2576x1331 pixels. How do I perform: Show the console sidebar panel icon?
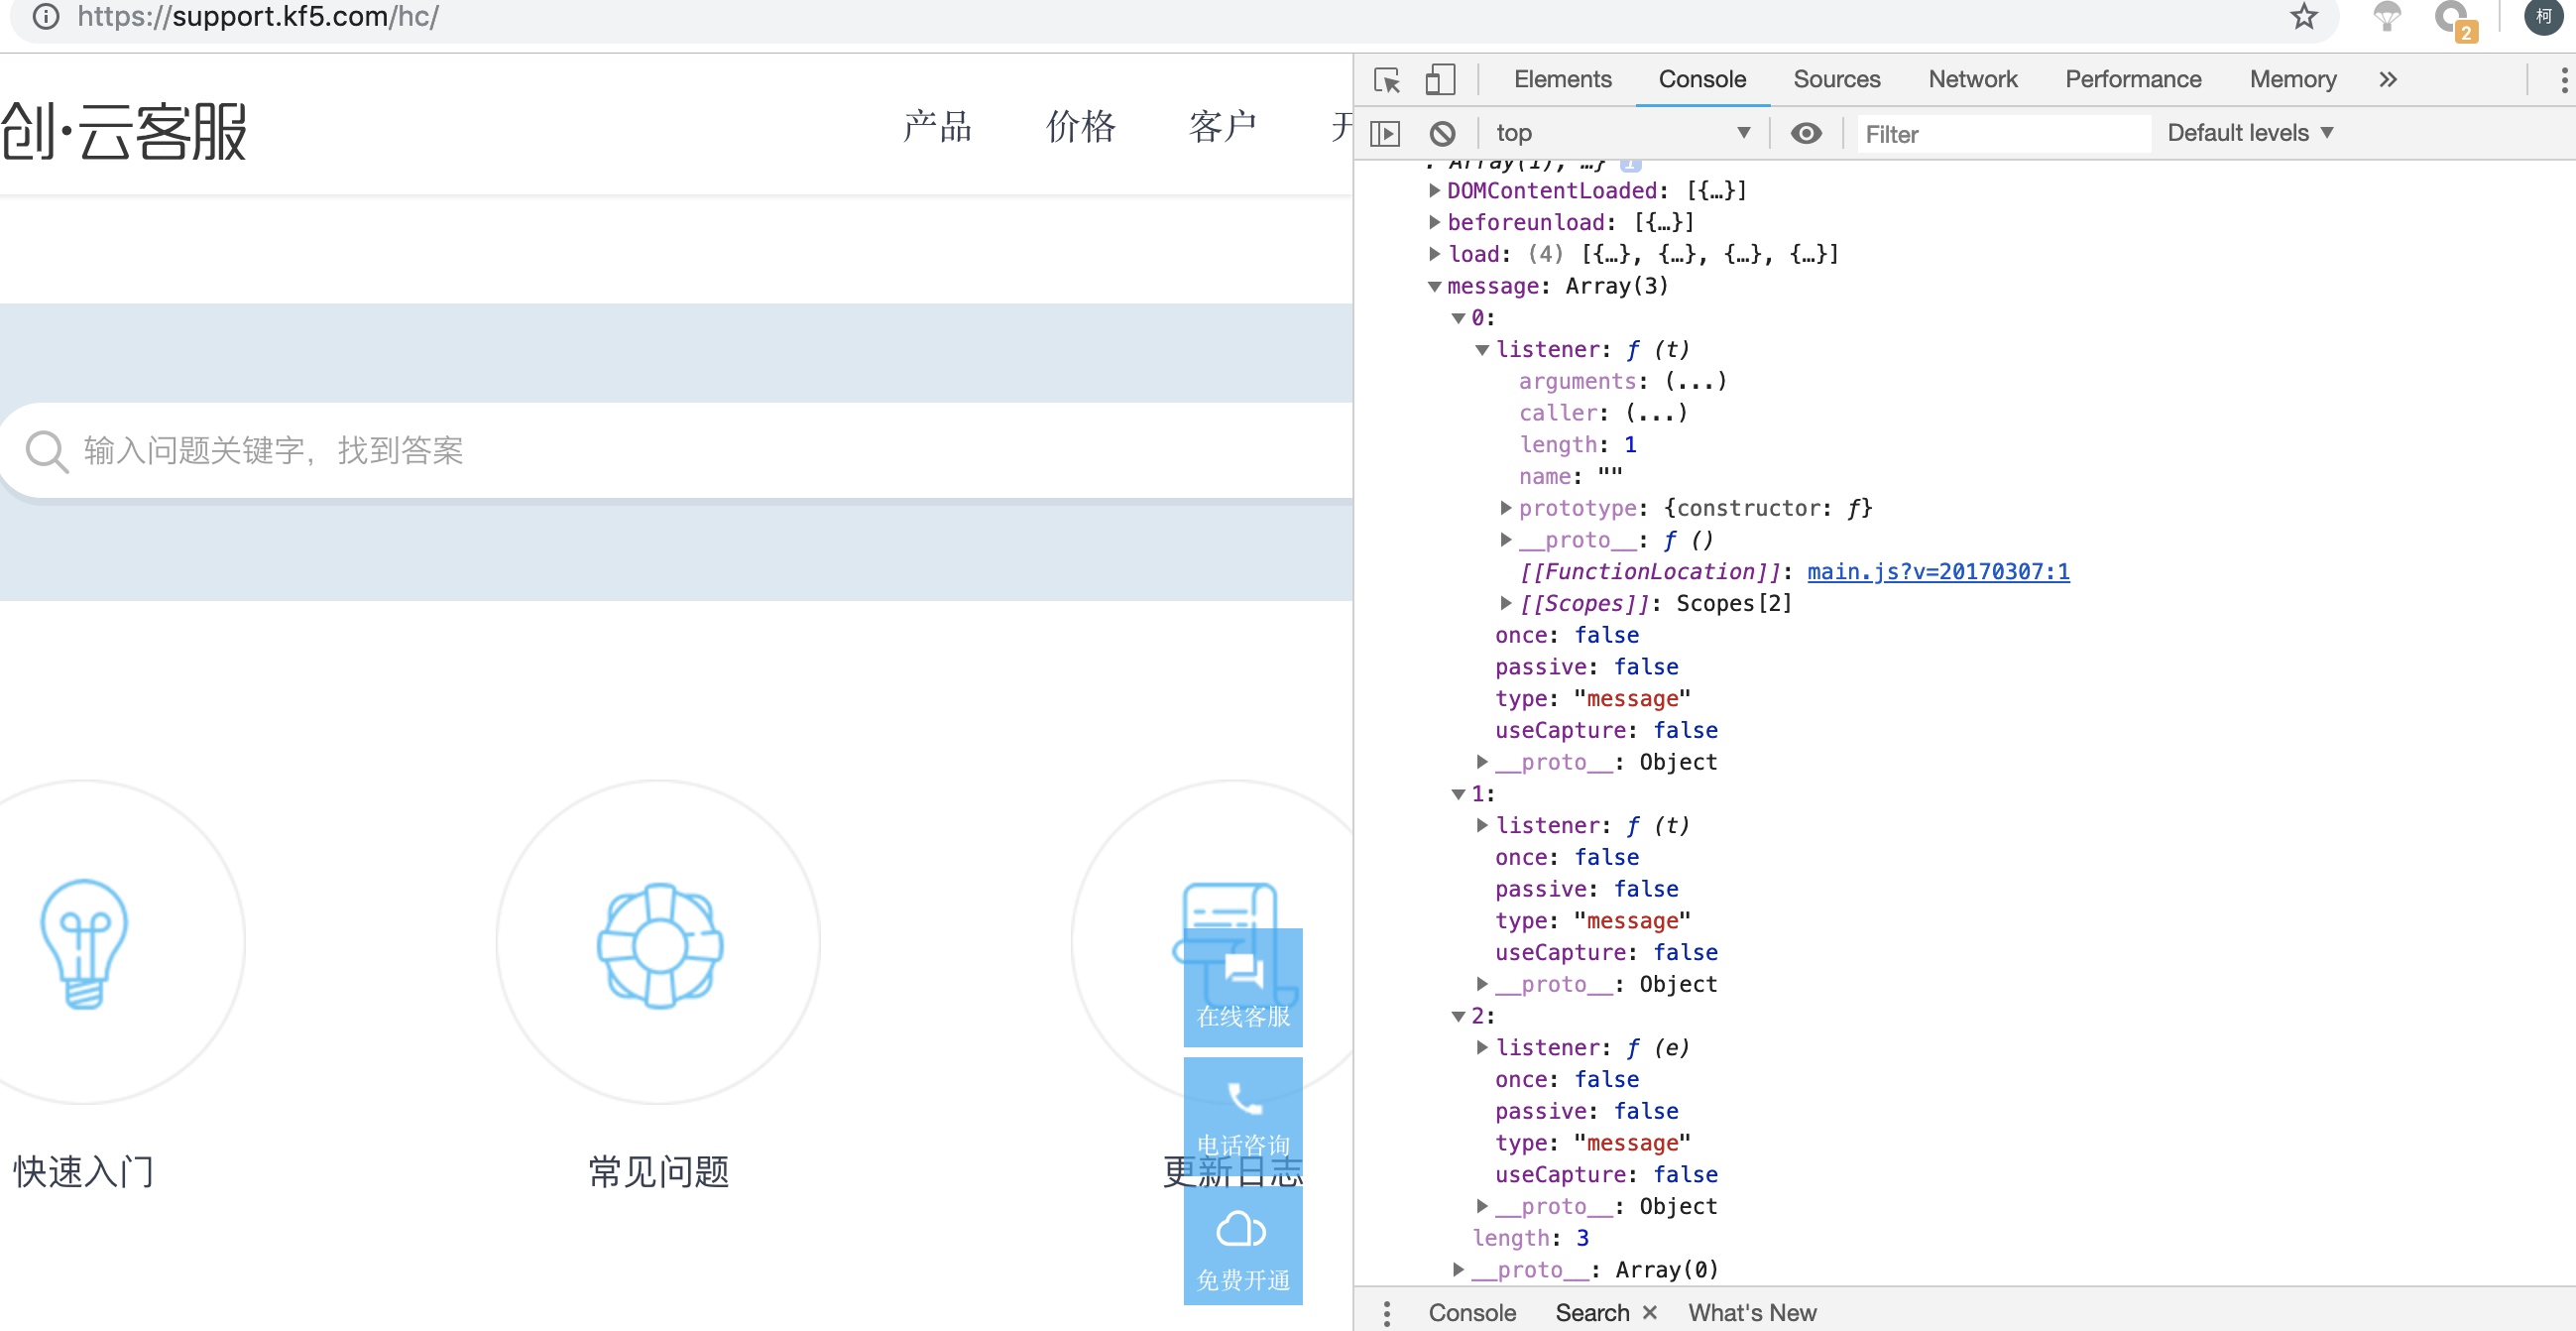(1385, 133)
